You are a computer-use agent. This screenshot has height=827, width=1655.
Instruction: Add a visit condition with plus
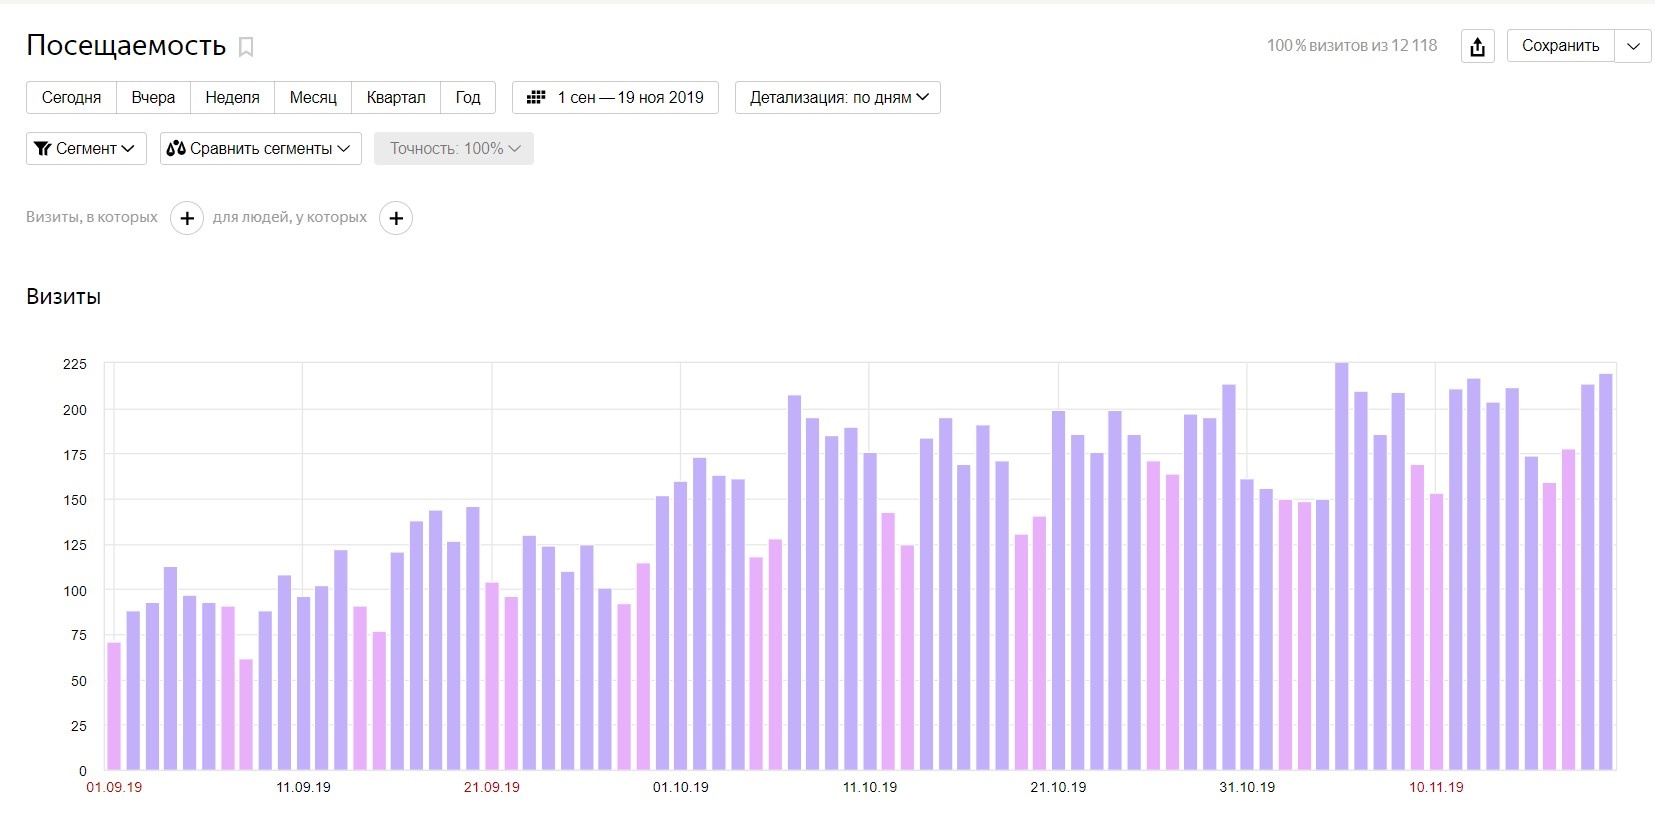tap(187, 218)
